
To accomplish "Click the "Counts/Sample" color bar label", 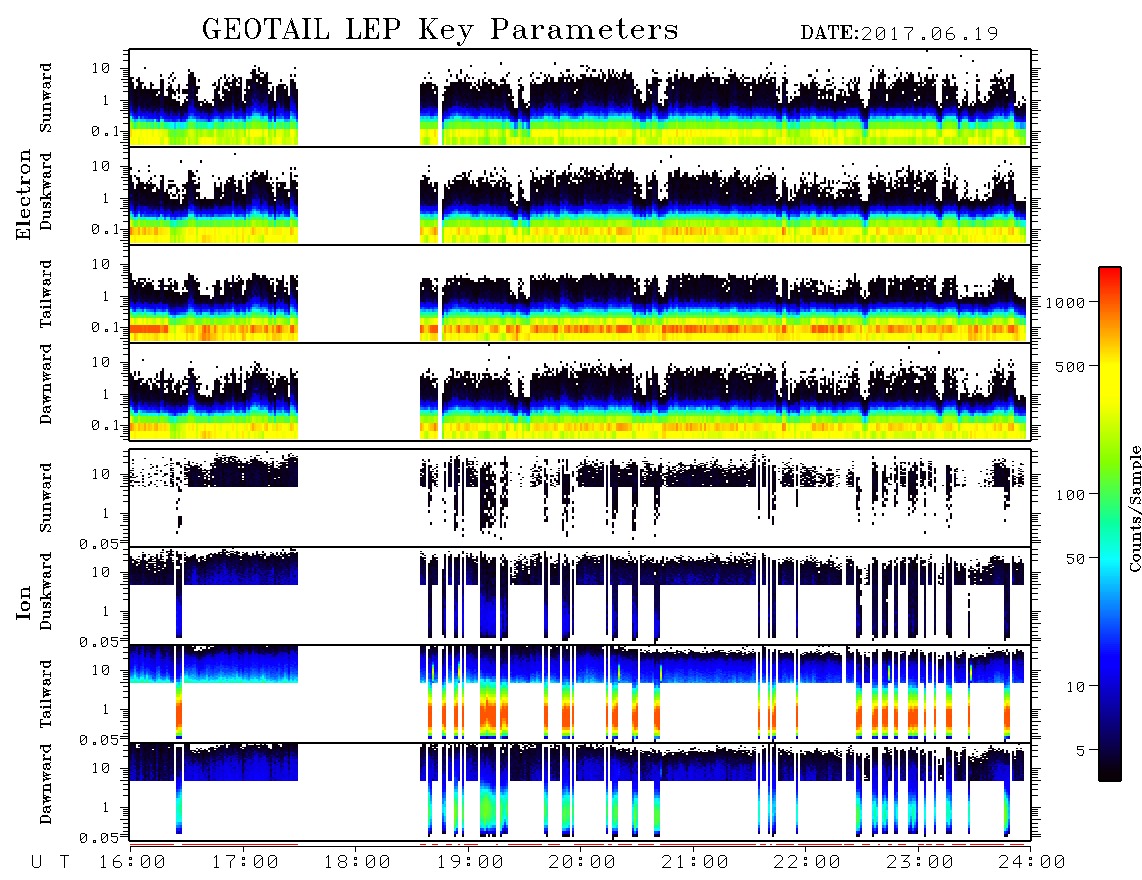I will coord(1134,509).
